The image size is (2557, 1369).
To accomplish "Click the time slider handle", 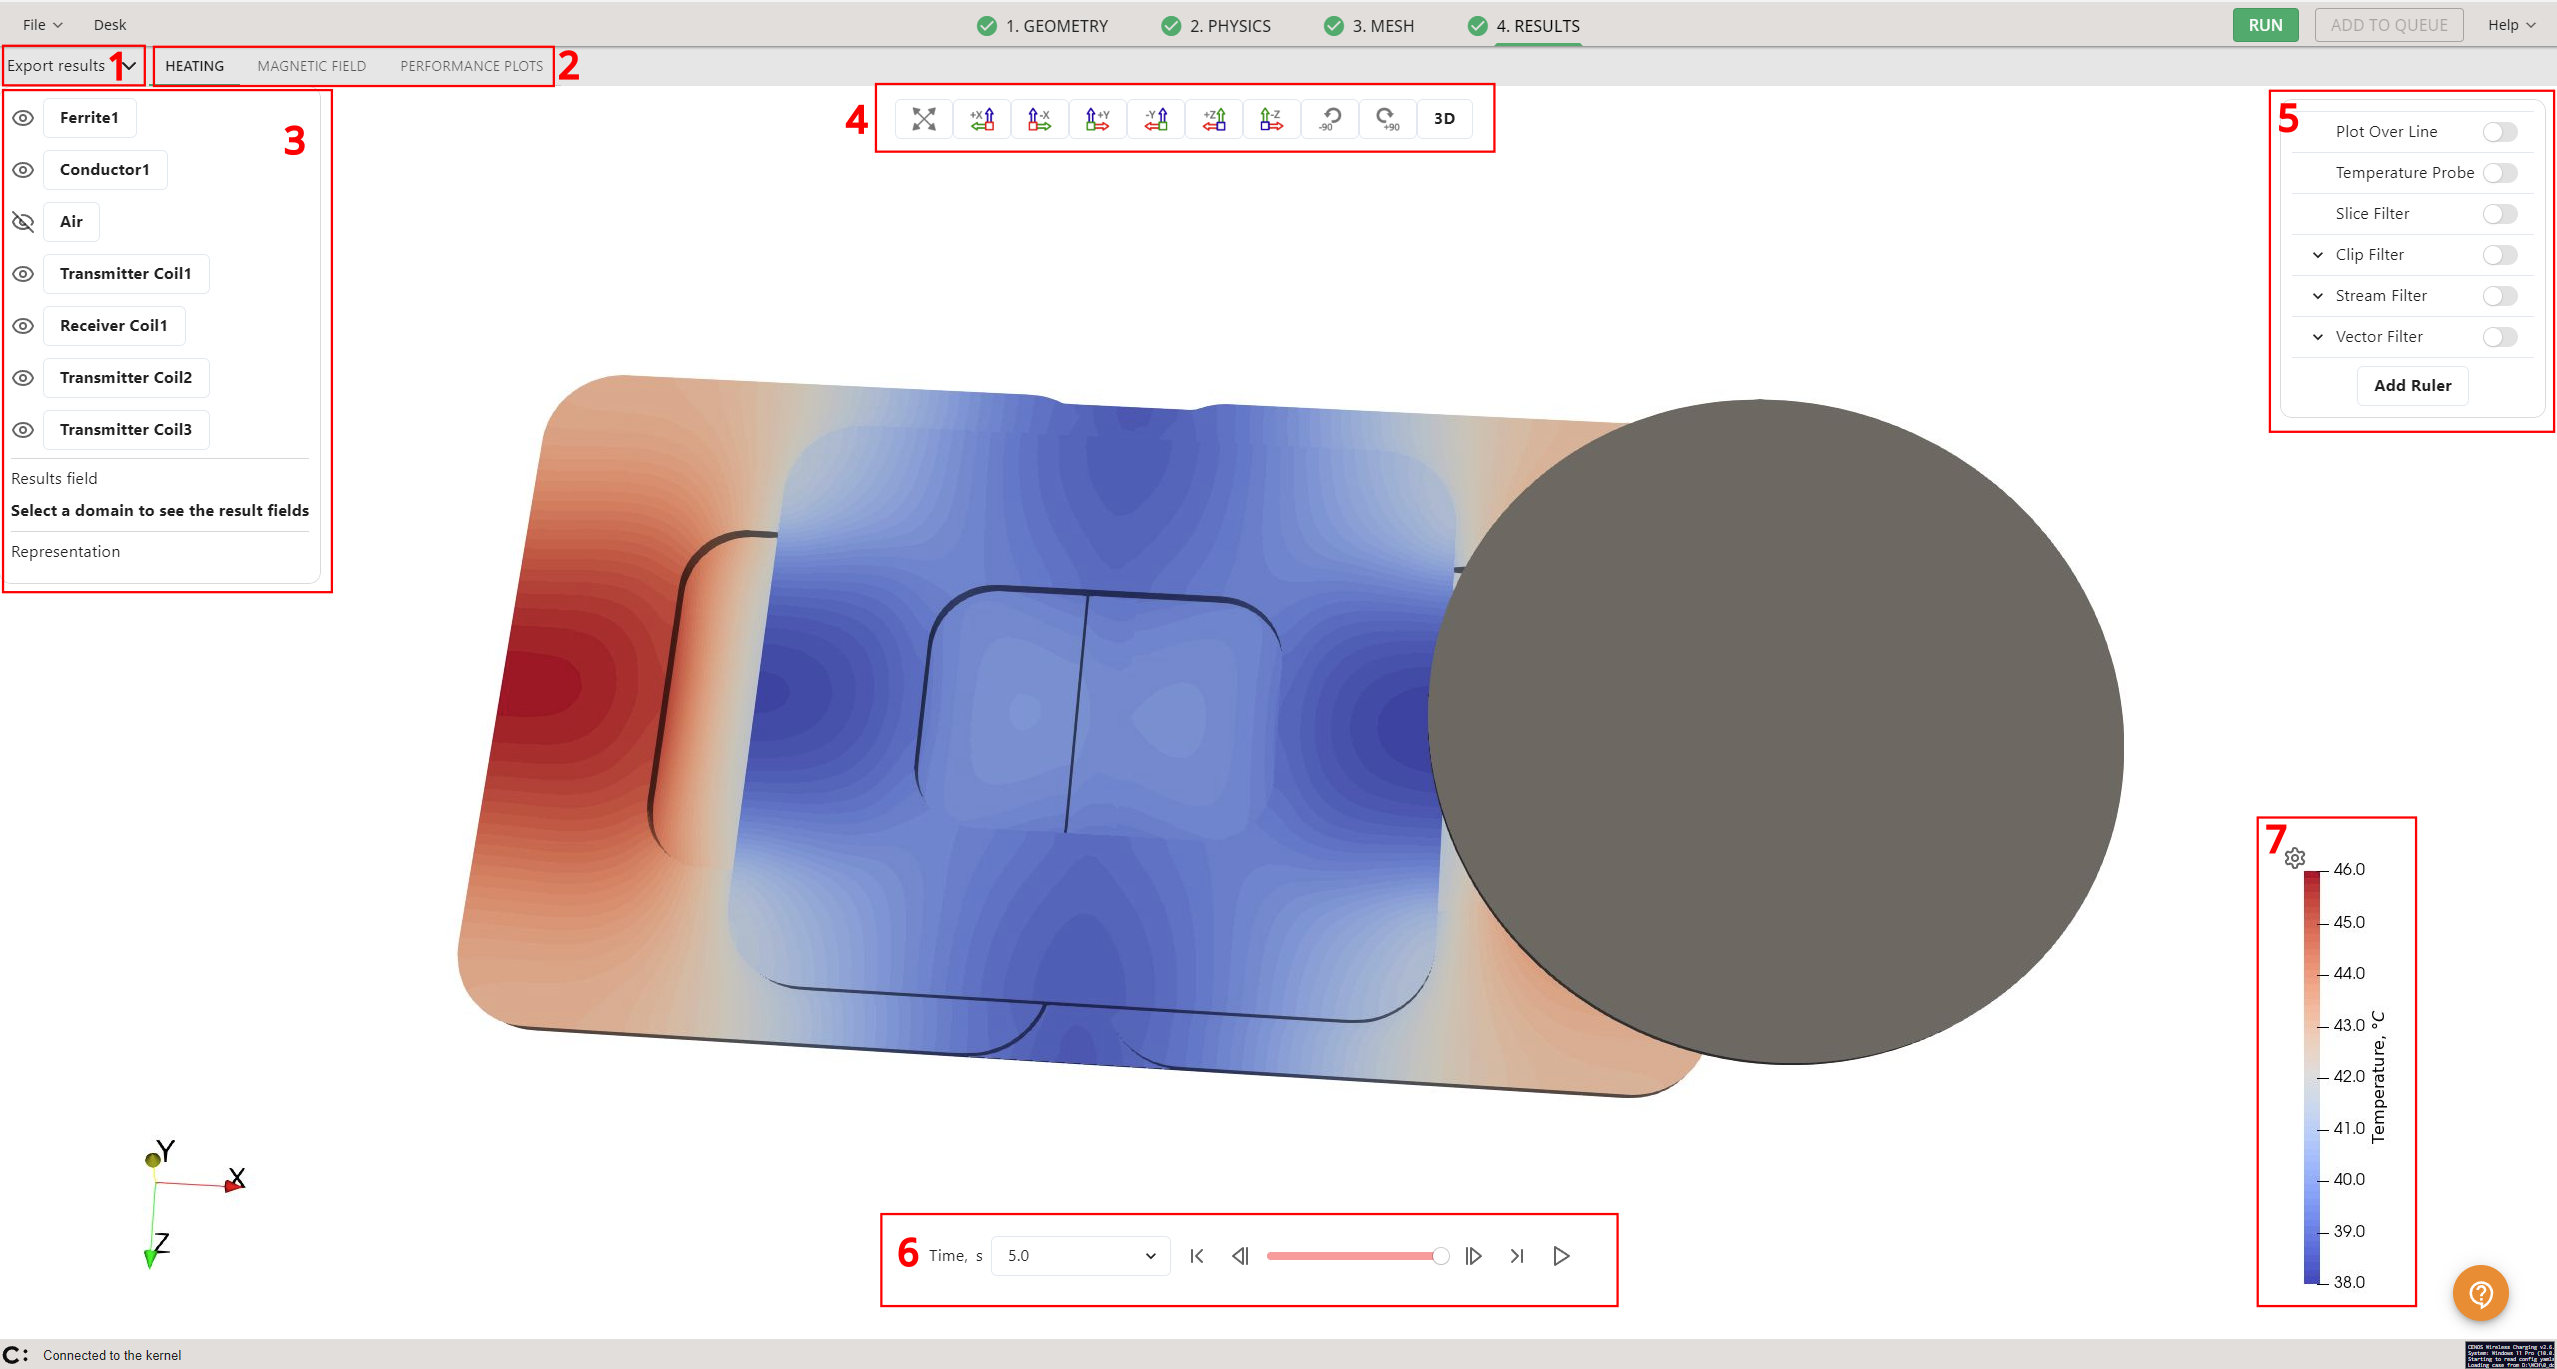I will point(1440,1256).
